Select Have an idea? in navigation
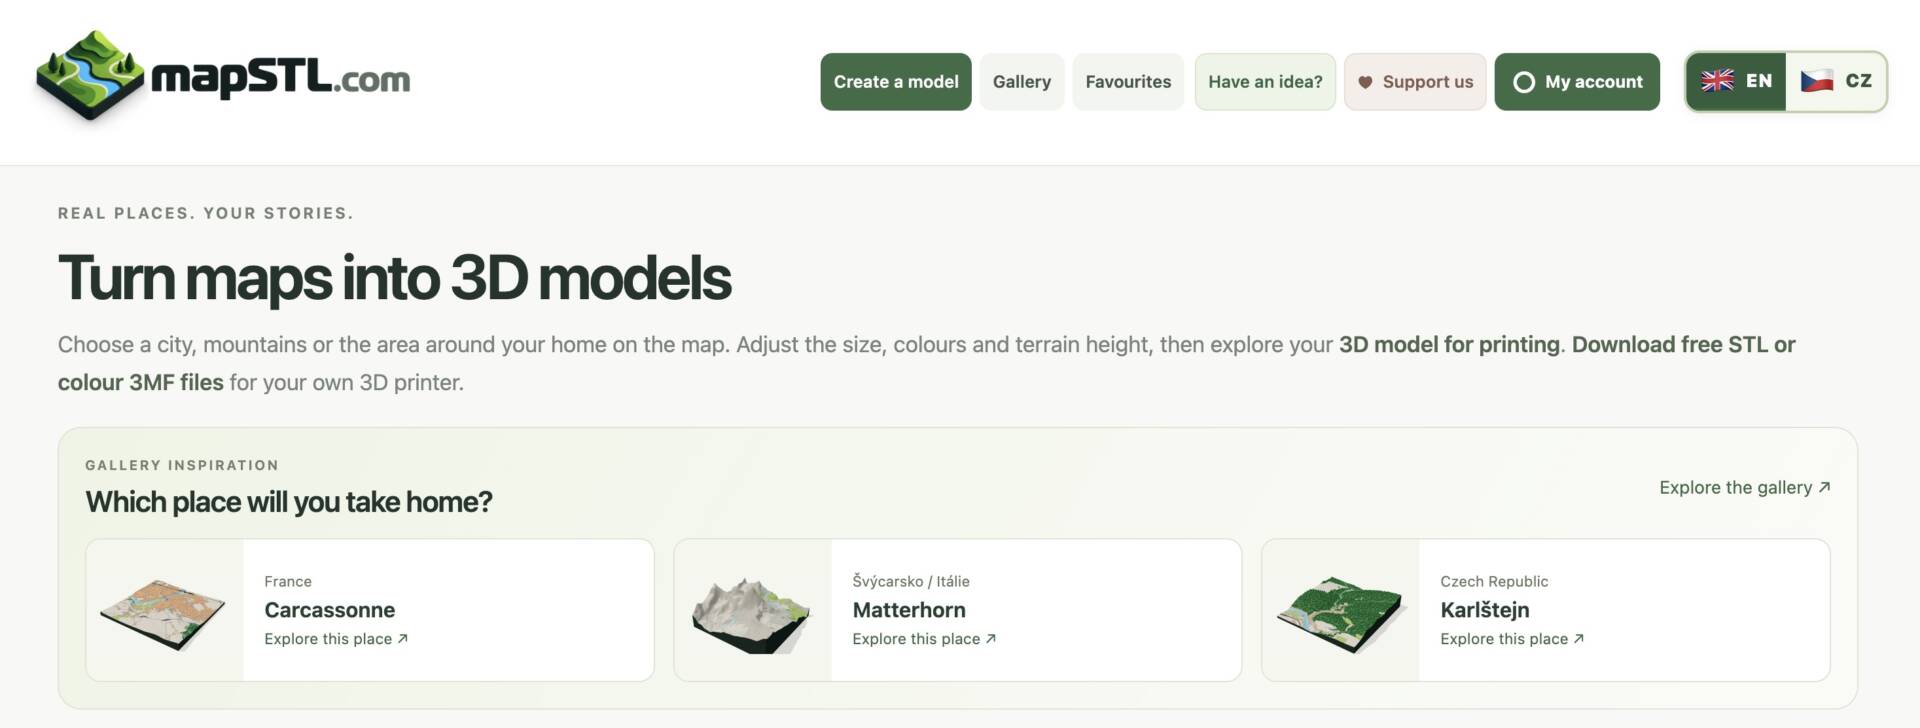The image size is (1920, 728). (1265, 82)
